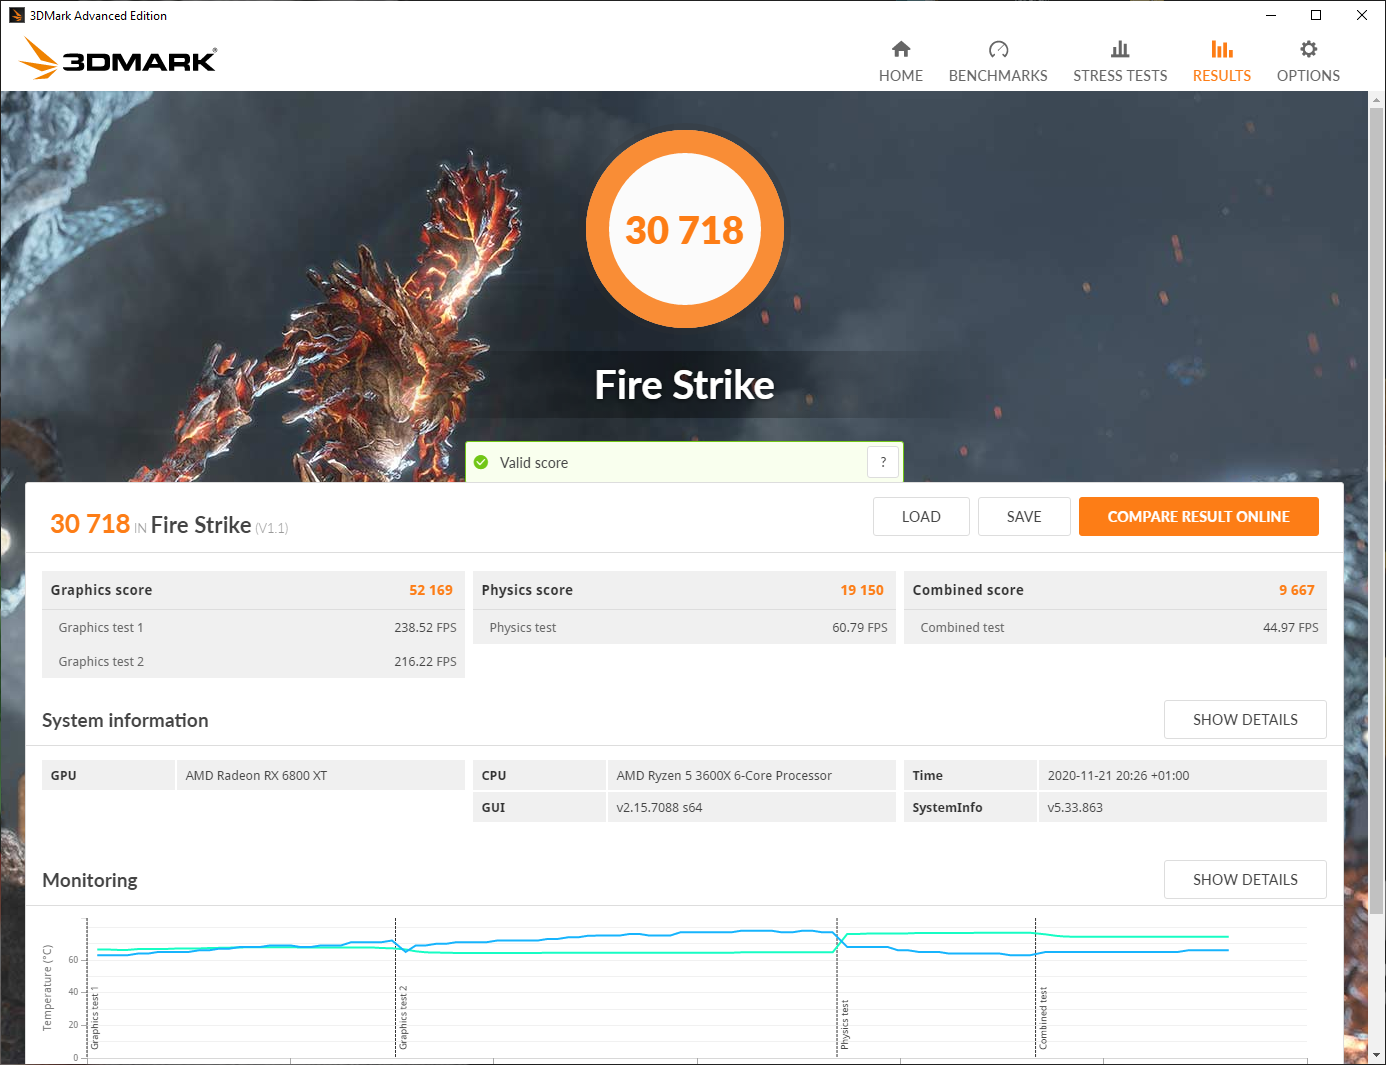The width and height of the screenshot is (1386, 1065).
Task: Select SystemInfo version v5.33.863
Action: click(1075, 807)
